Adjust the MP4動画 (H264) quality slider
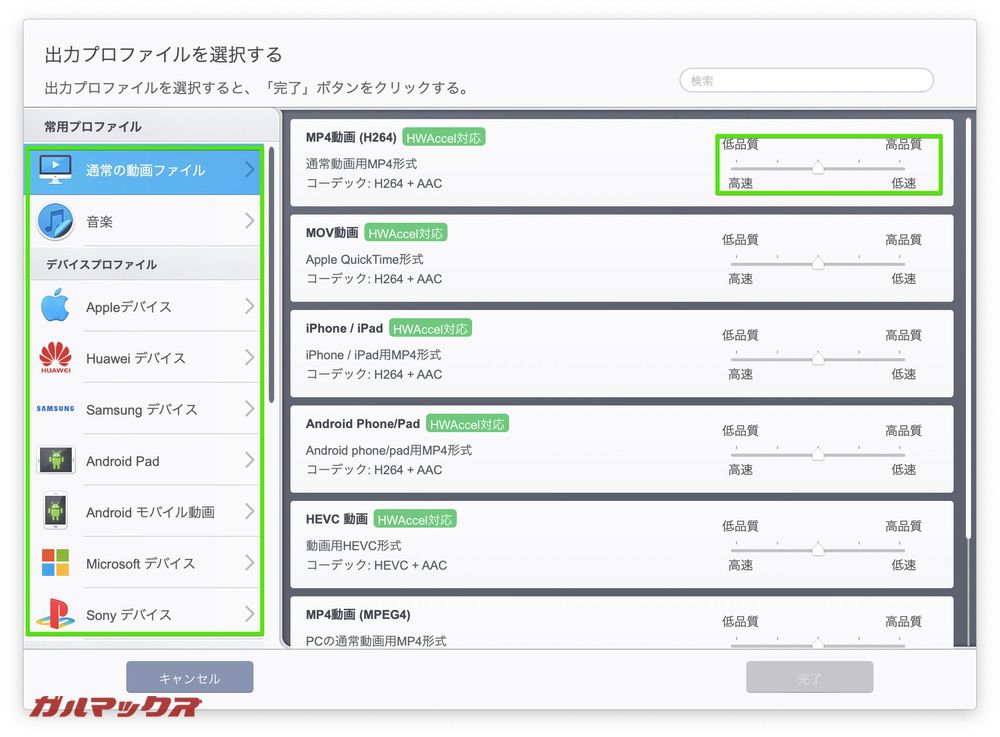1000x737 pixels. click(x=820, y=166)
